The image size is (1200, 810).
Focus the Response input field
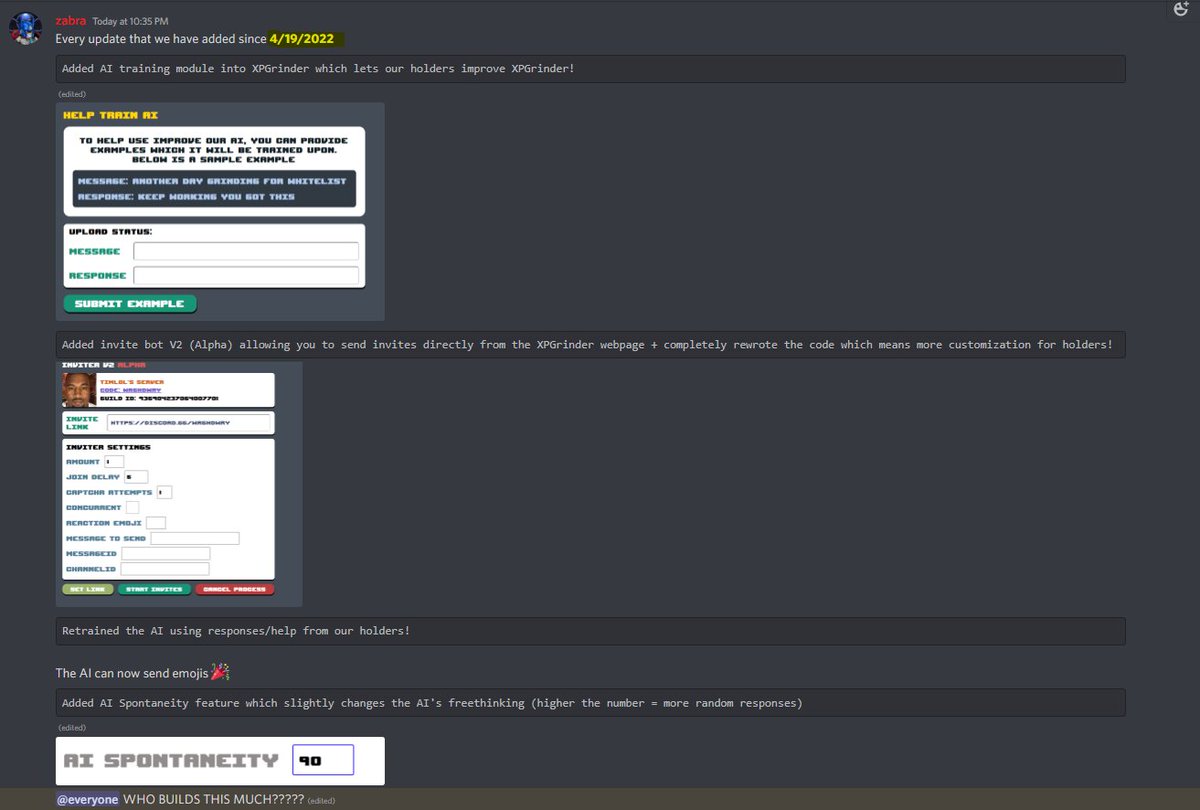(x=246, y=275)
